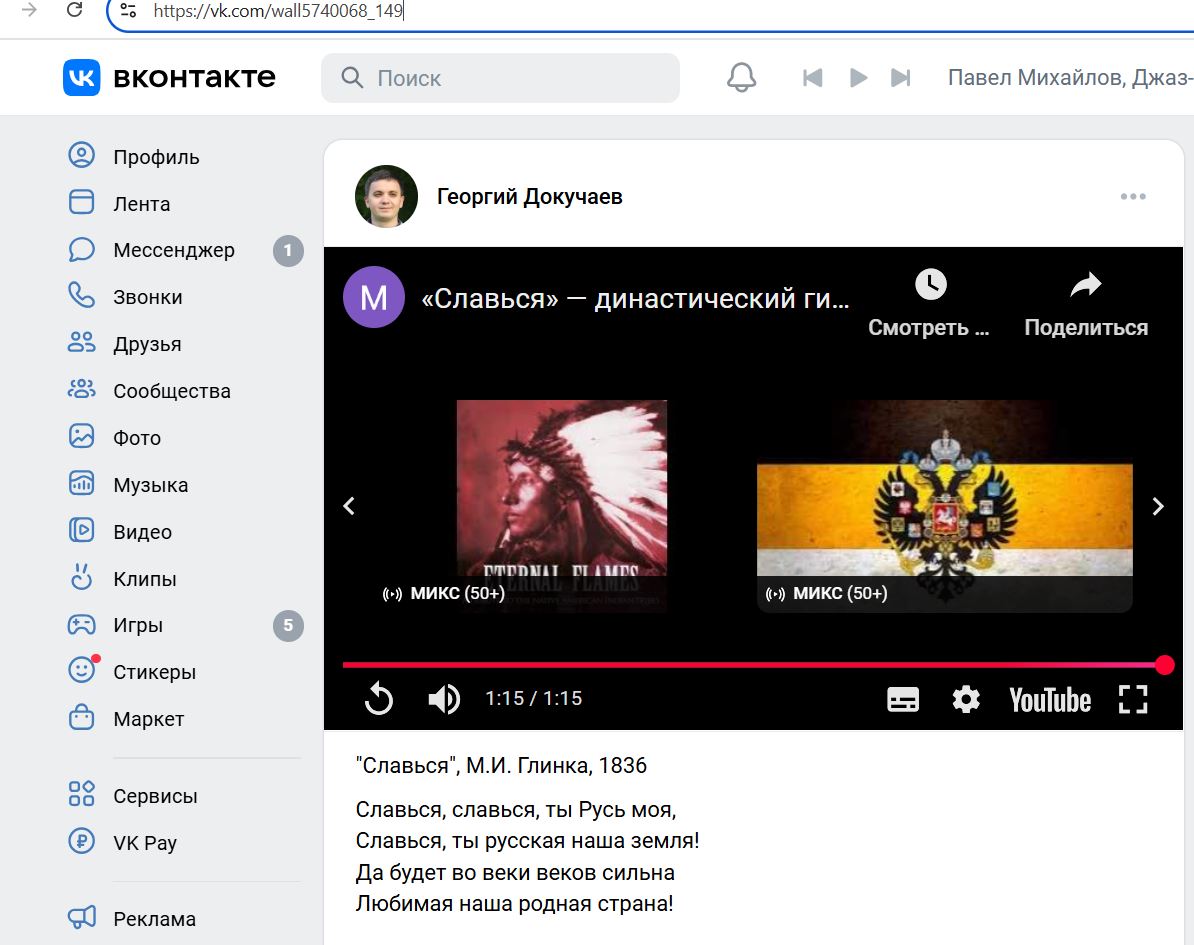1194x945 pixels.
Task: Replay the video
Action: coord(378,698)
